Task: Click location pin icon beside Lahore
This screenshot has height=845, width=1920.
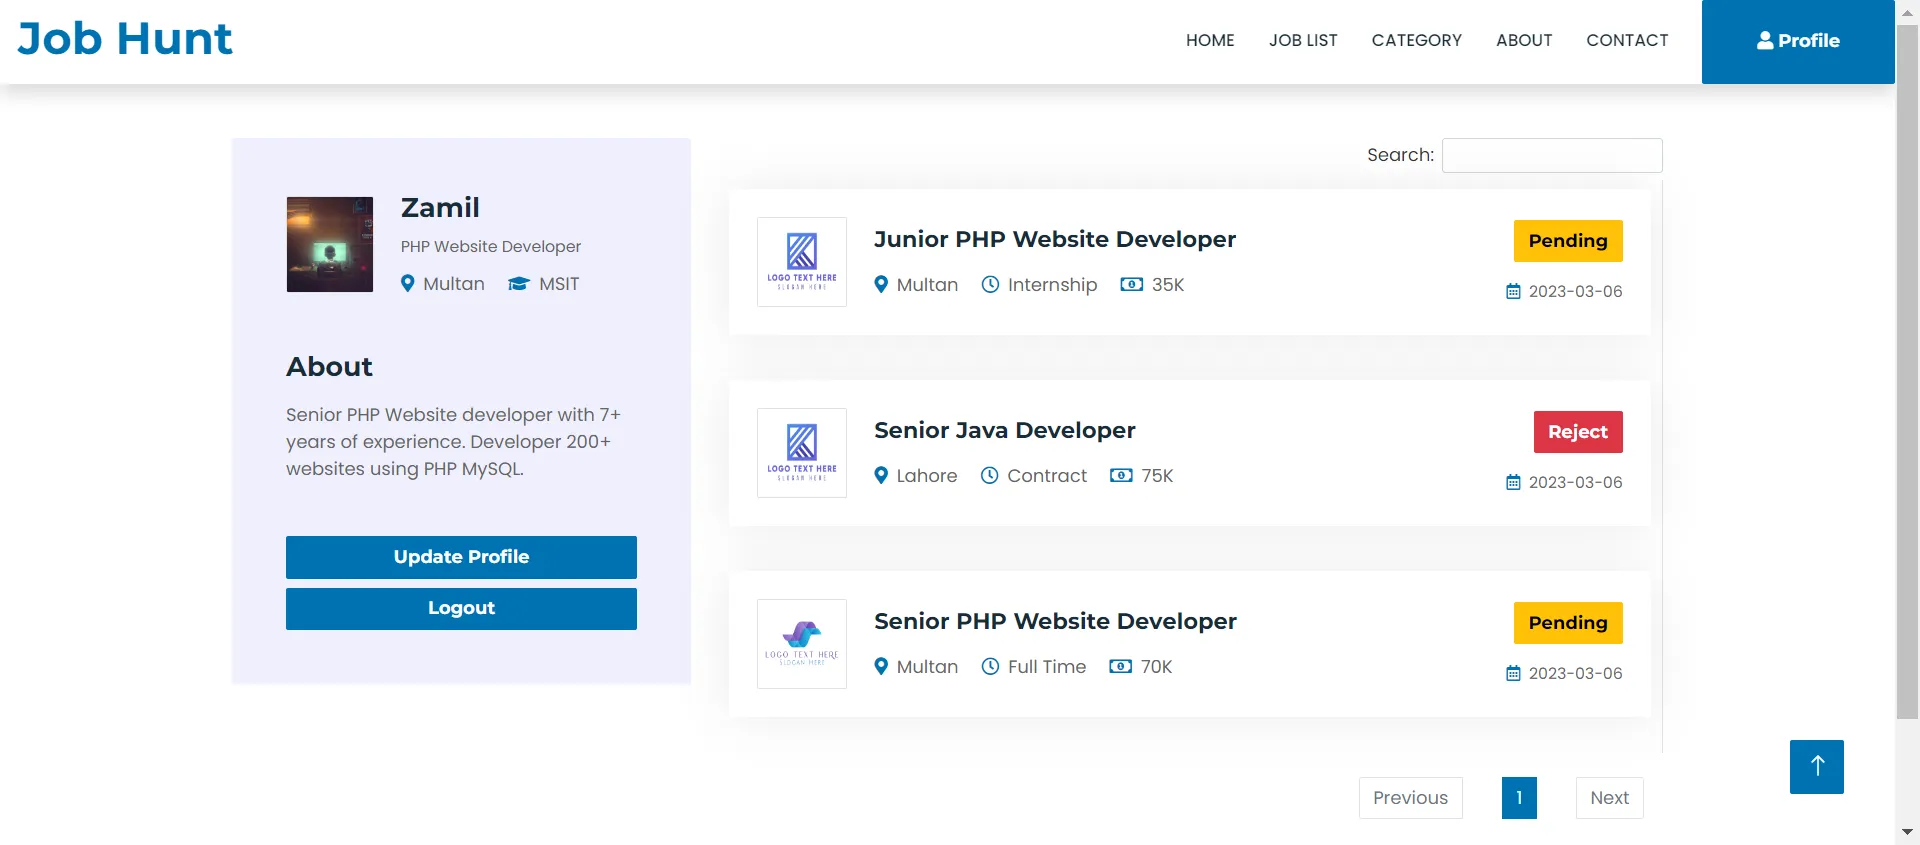Action: 881,476
